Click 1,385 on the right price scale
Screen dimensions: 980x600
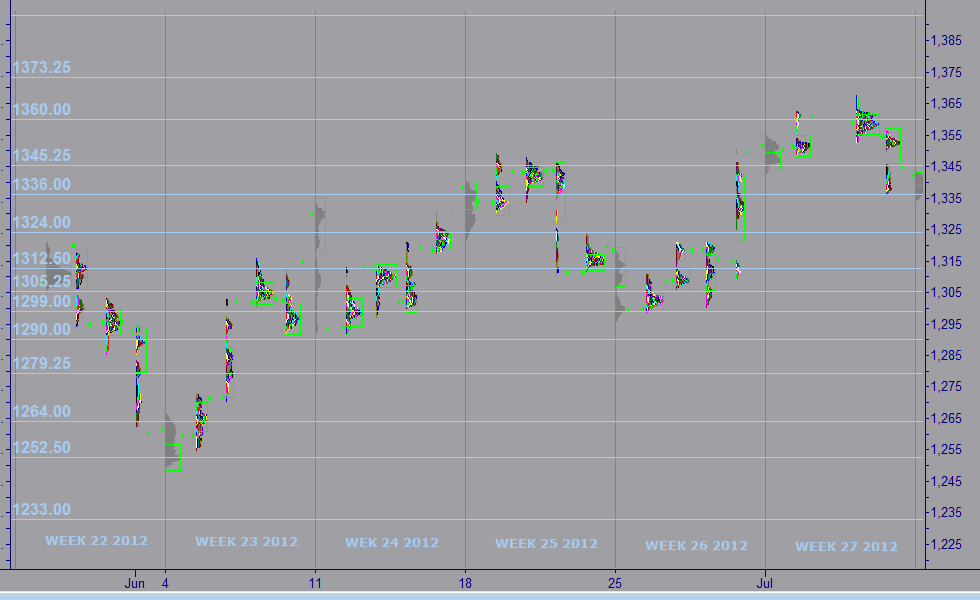pyautogui.click(x=946, y=41)
